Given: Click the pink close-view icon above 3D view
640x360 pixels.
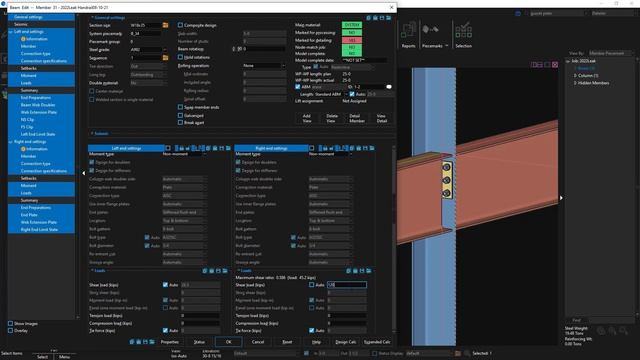Looking at the screenshot, I should [555, 64].
